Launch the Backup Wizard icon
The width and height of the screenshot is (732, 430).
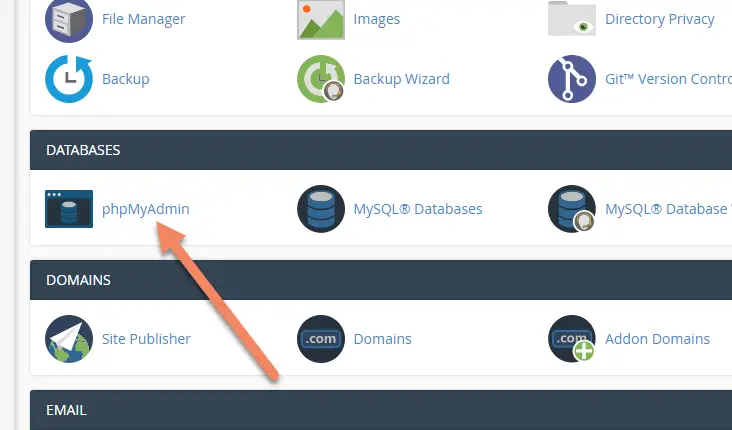coord(321,79)
